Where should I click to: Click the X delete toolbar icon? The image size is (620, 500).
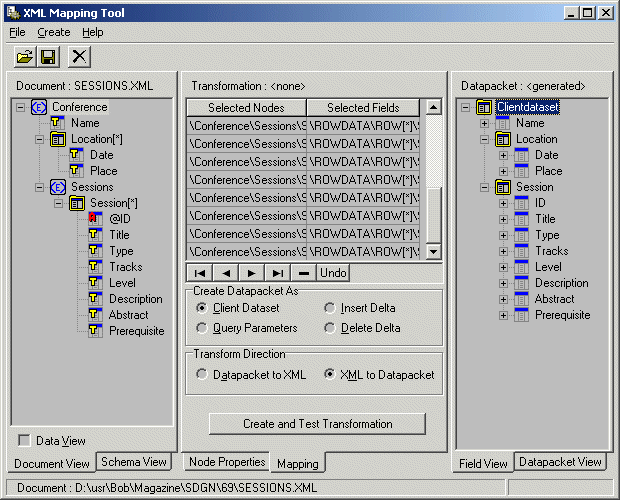click(x=79, y=58)
